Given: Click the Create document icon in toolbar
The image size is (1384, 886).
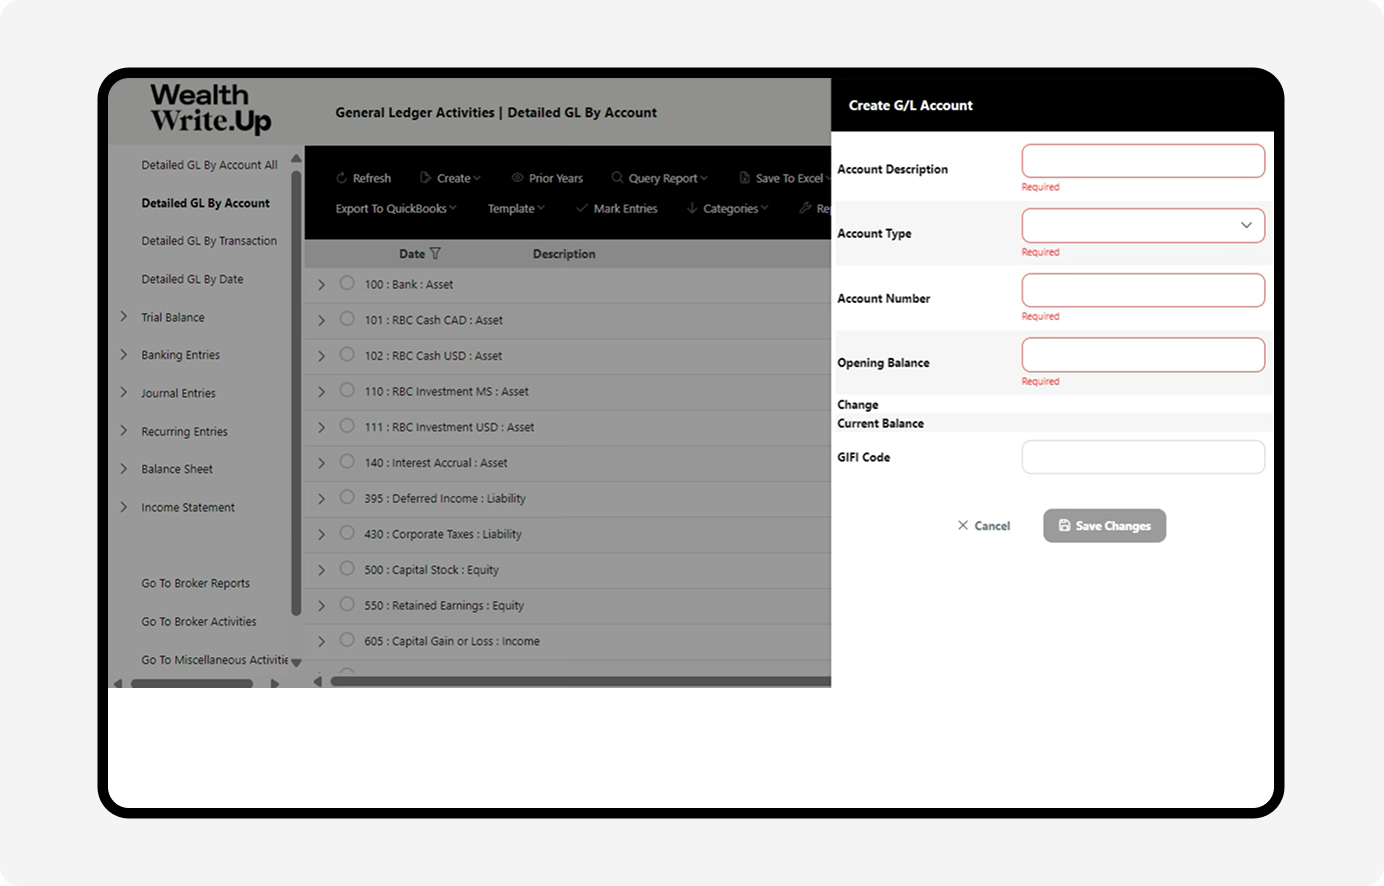Looking at the screenshot, I should (x=425, y=178).
